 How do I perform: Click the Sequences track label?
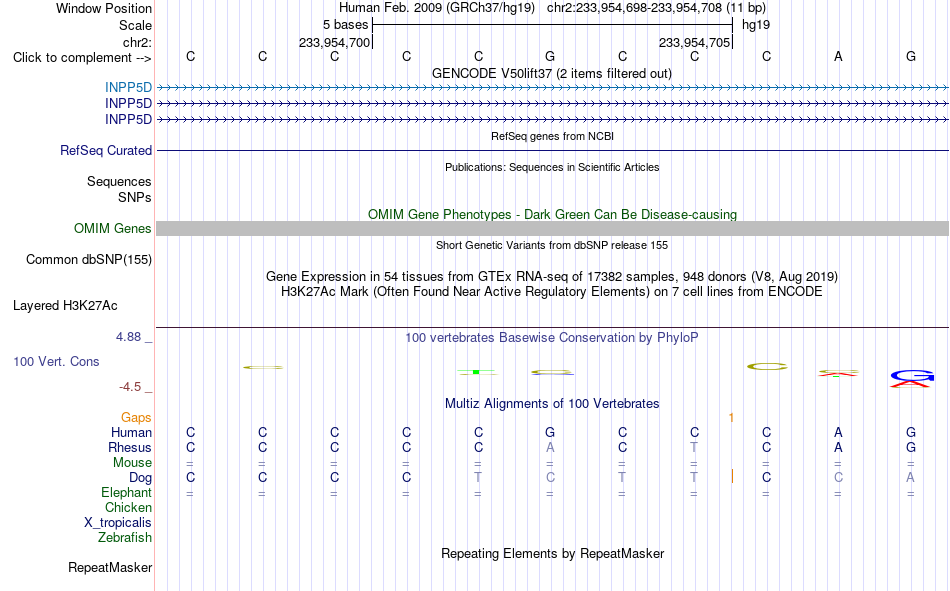click(119, 181)
